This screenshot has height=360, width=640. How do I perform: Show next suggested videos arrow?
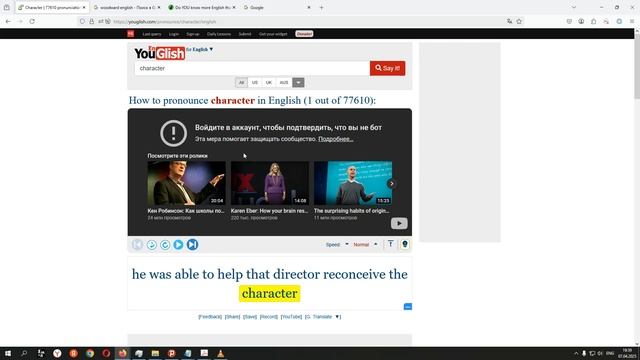click(391, 184)
